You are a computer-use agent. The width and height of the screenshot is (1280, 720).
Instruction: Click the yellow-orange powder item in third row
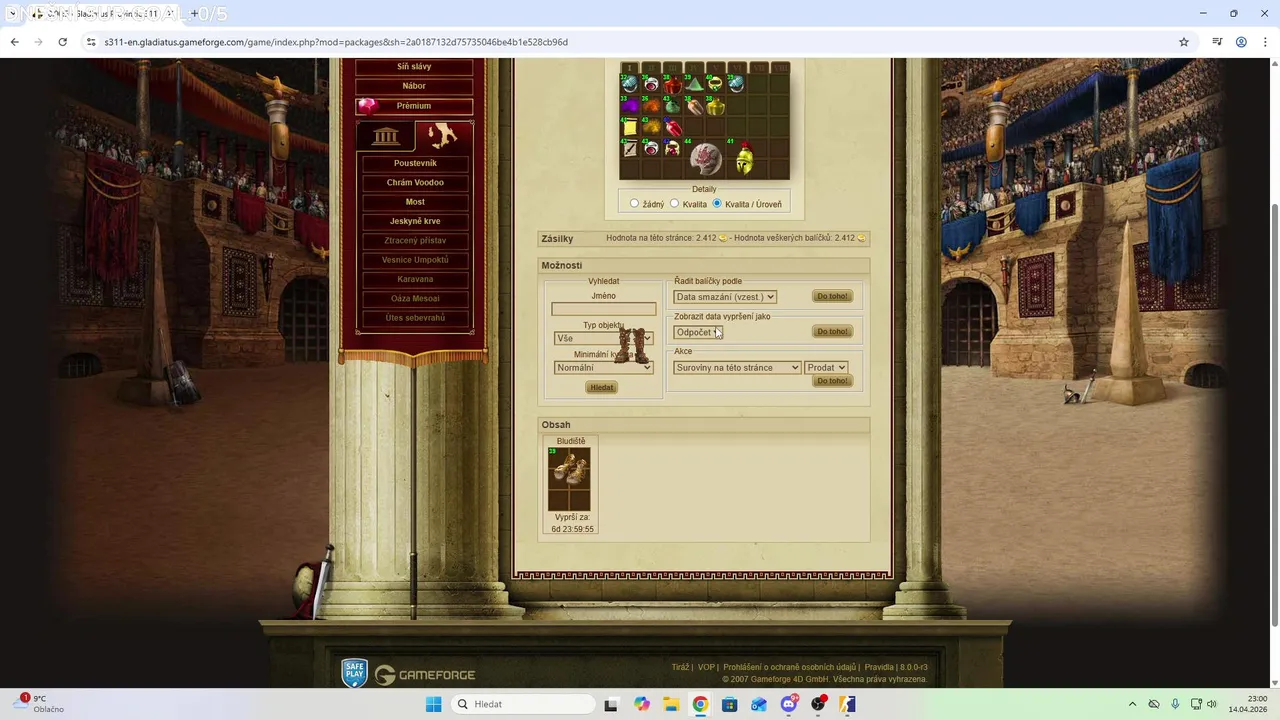tap(651, 127)
